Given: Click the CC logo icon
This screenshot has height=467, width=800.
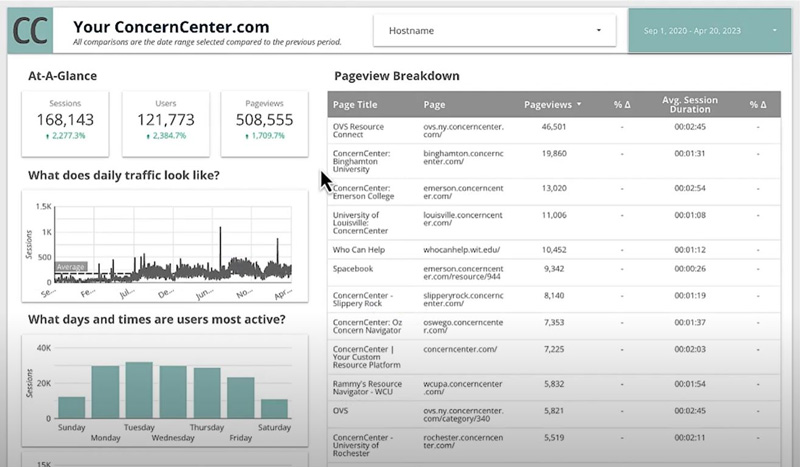Looking at the screenshot, I should (30, 30).
